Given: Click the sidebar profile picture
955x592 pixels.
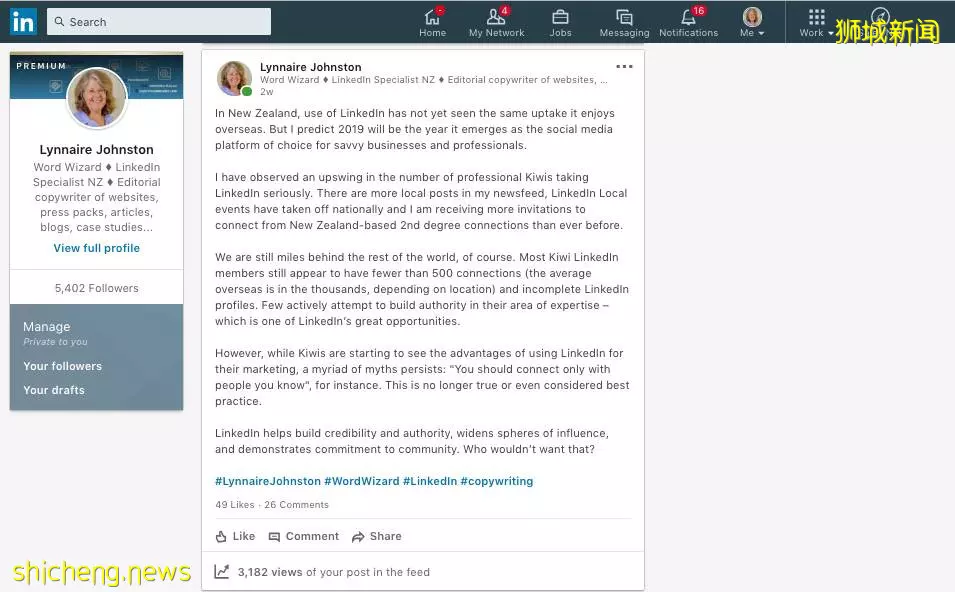Looking at the screenshot, I should click(x=96, y=97).
